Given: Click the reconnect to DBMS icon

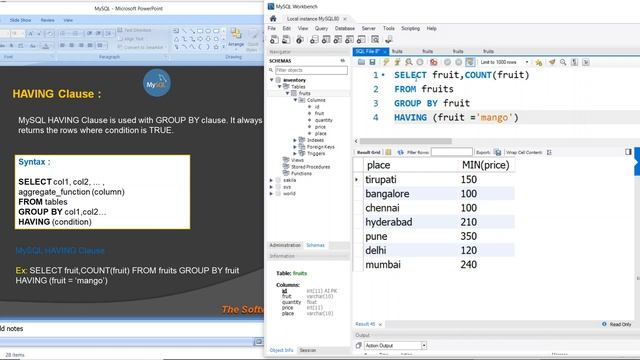Looking at the screenshot, I should click(389, 40).
